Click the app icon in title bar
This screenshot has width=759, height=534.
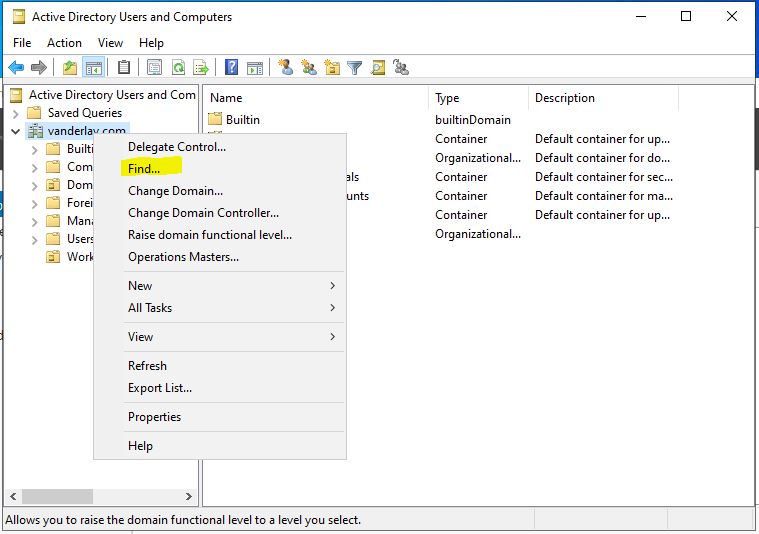(19, 17)
